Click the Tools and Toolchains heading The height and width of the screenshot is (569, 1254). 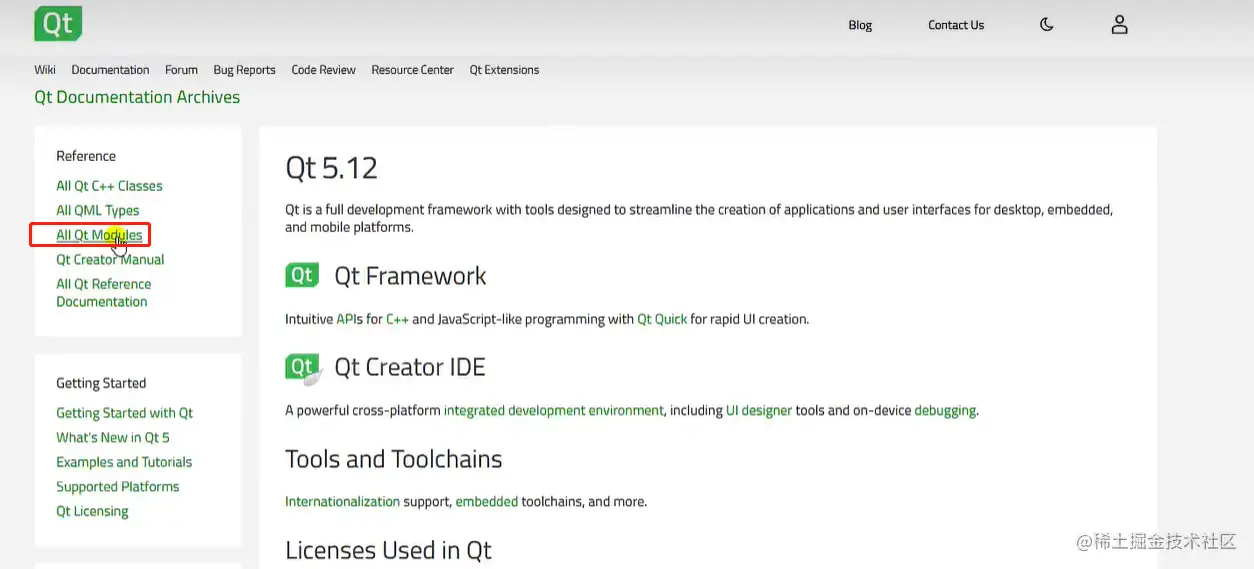[x=394, y=460]
